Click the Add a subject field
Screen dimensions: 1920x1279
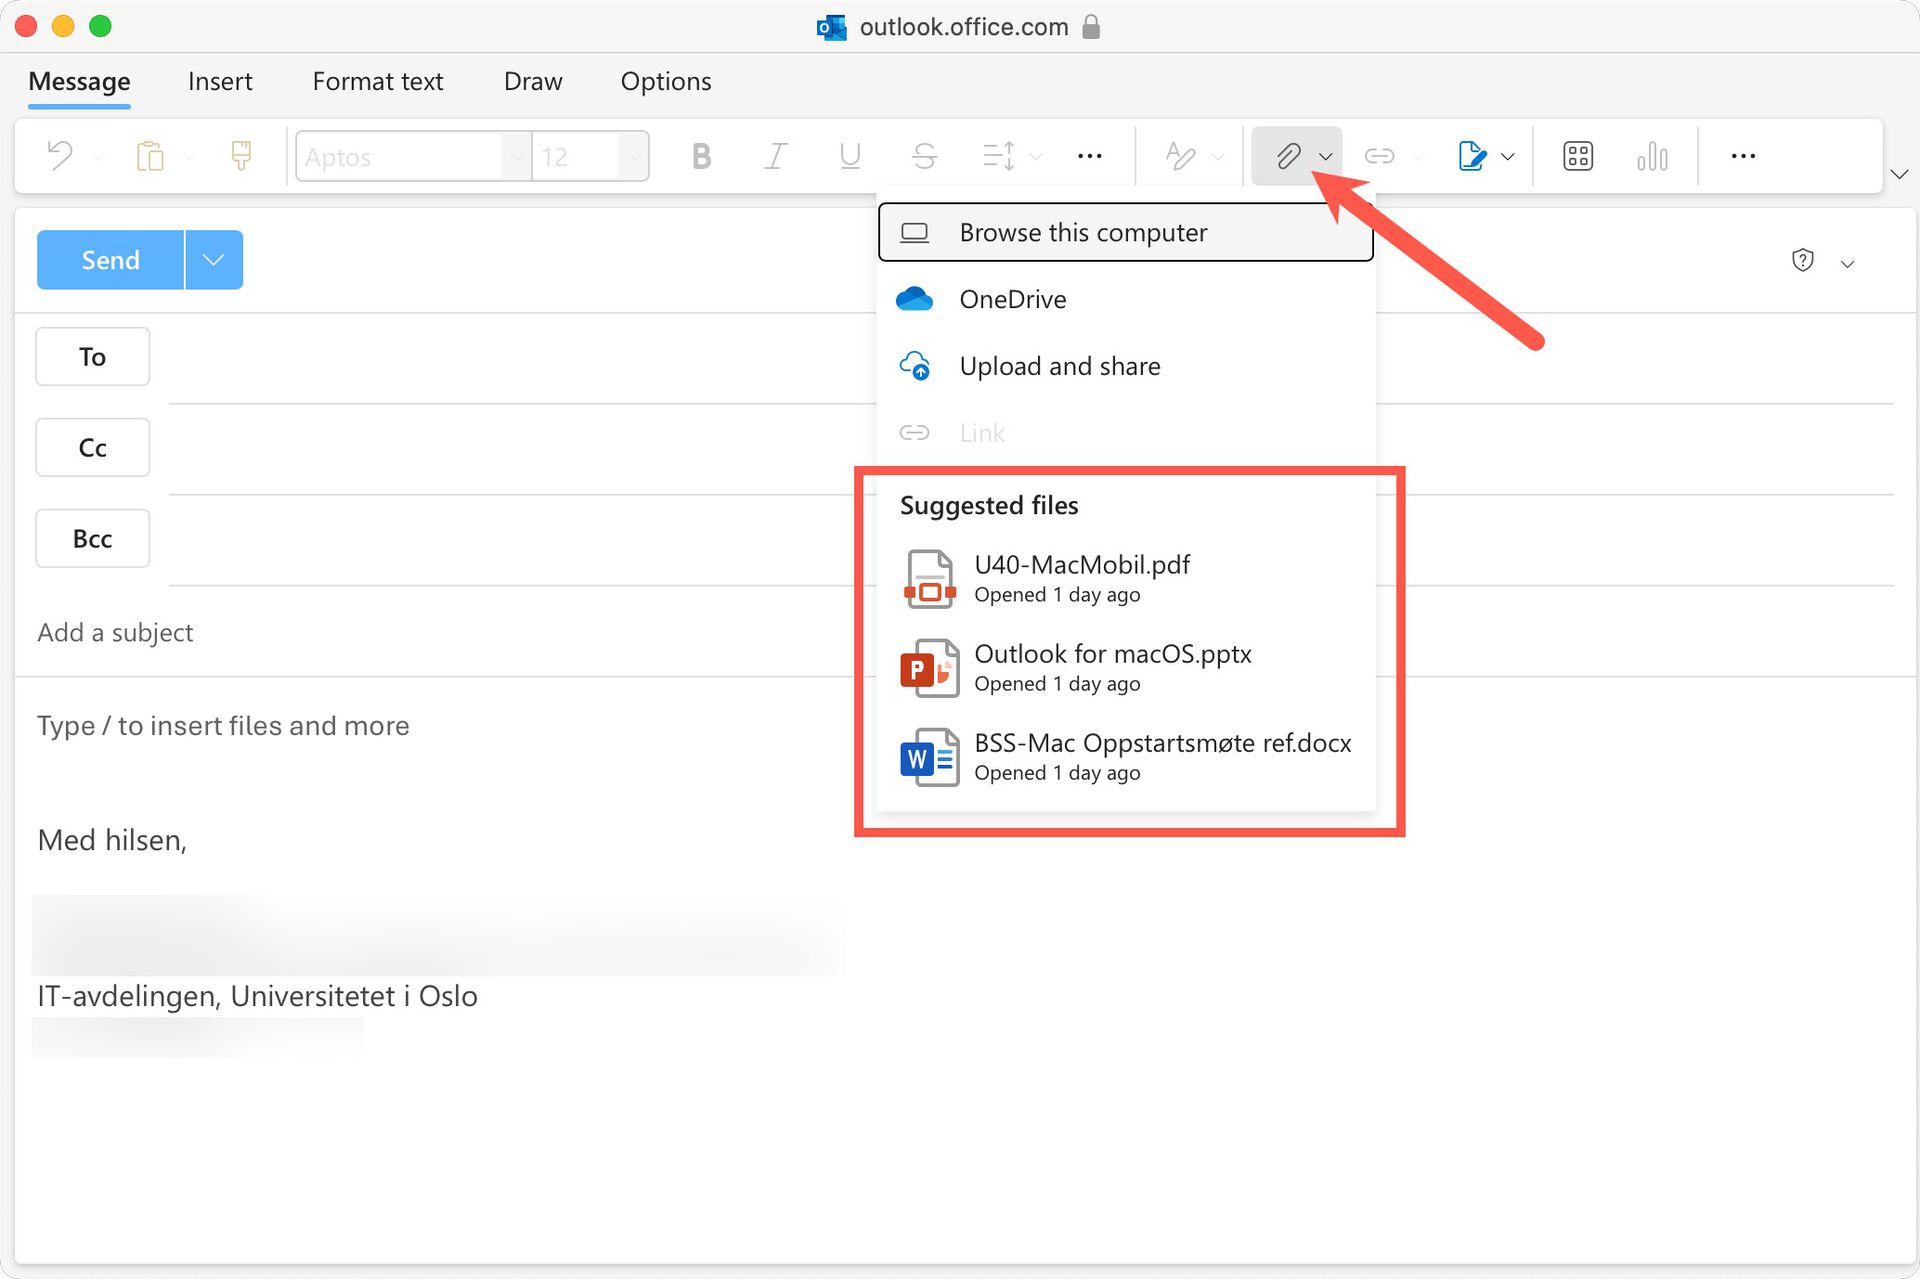[x=115, y=633]
